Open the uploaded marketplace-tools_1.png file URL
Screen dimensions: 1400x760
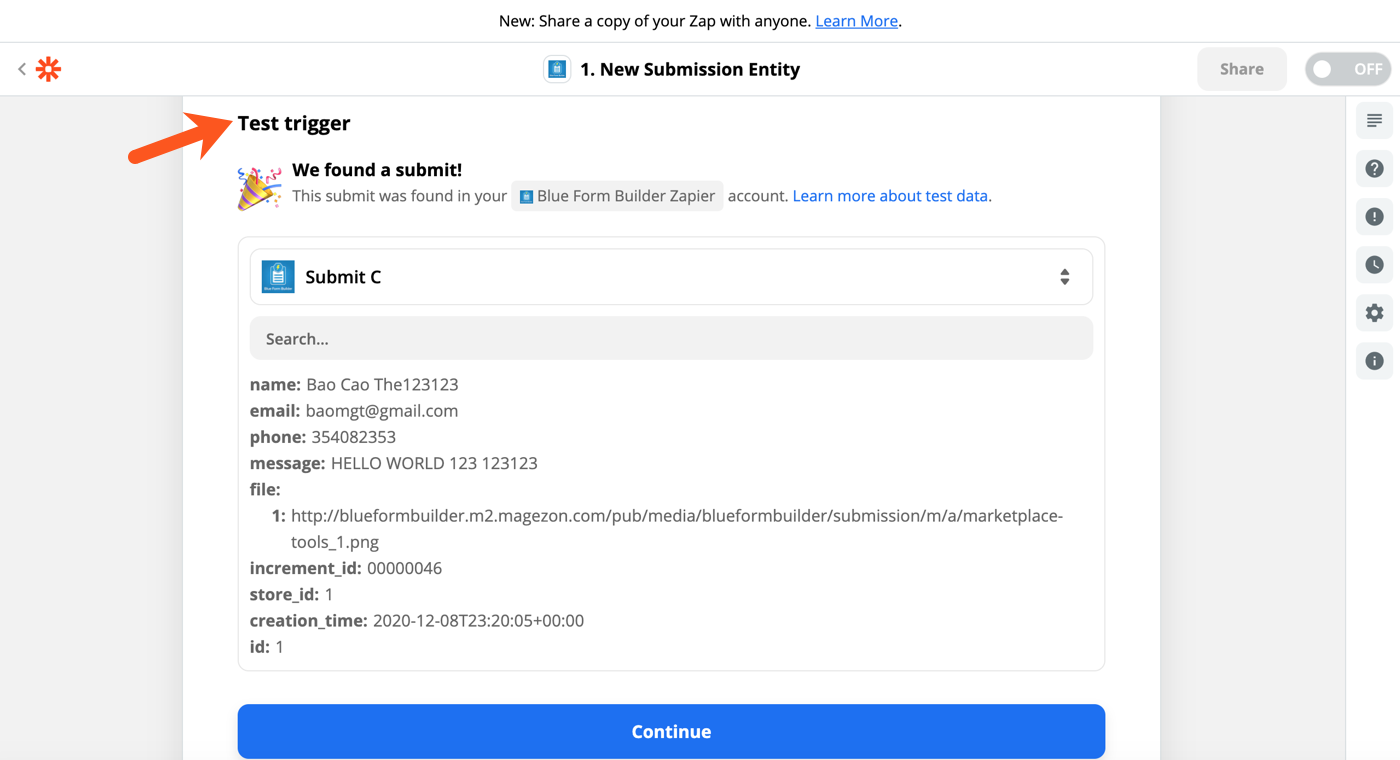[x=677, y=515]
